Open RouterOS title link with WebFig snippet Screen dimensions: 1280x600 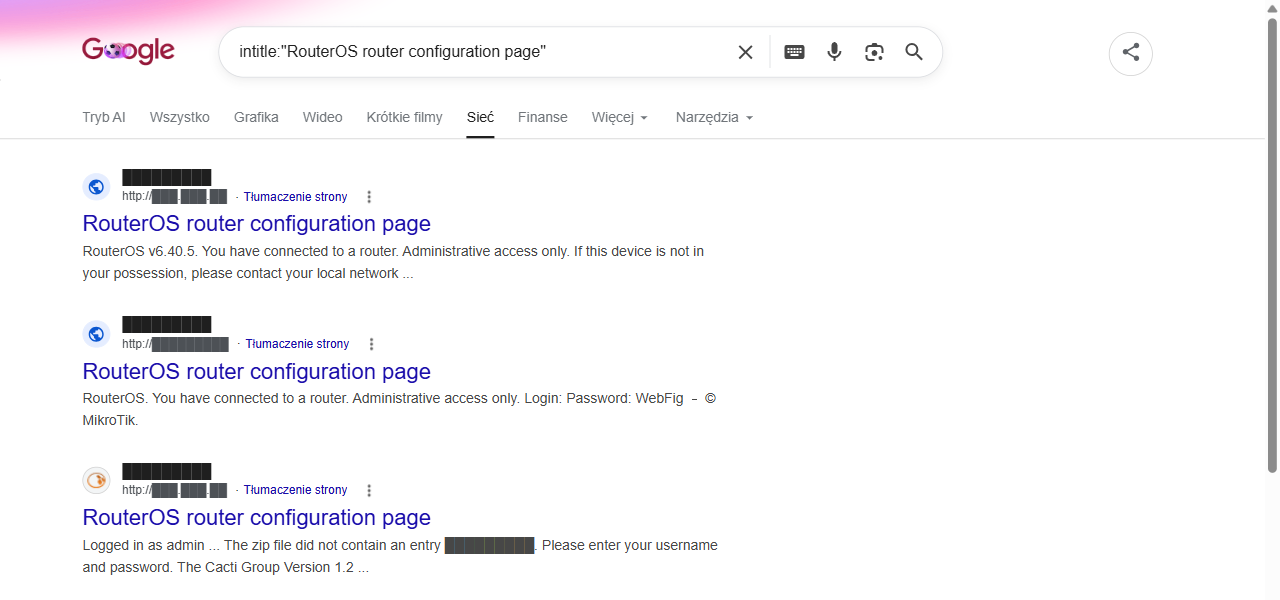pyautogui.click(x=256, y=371)
